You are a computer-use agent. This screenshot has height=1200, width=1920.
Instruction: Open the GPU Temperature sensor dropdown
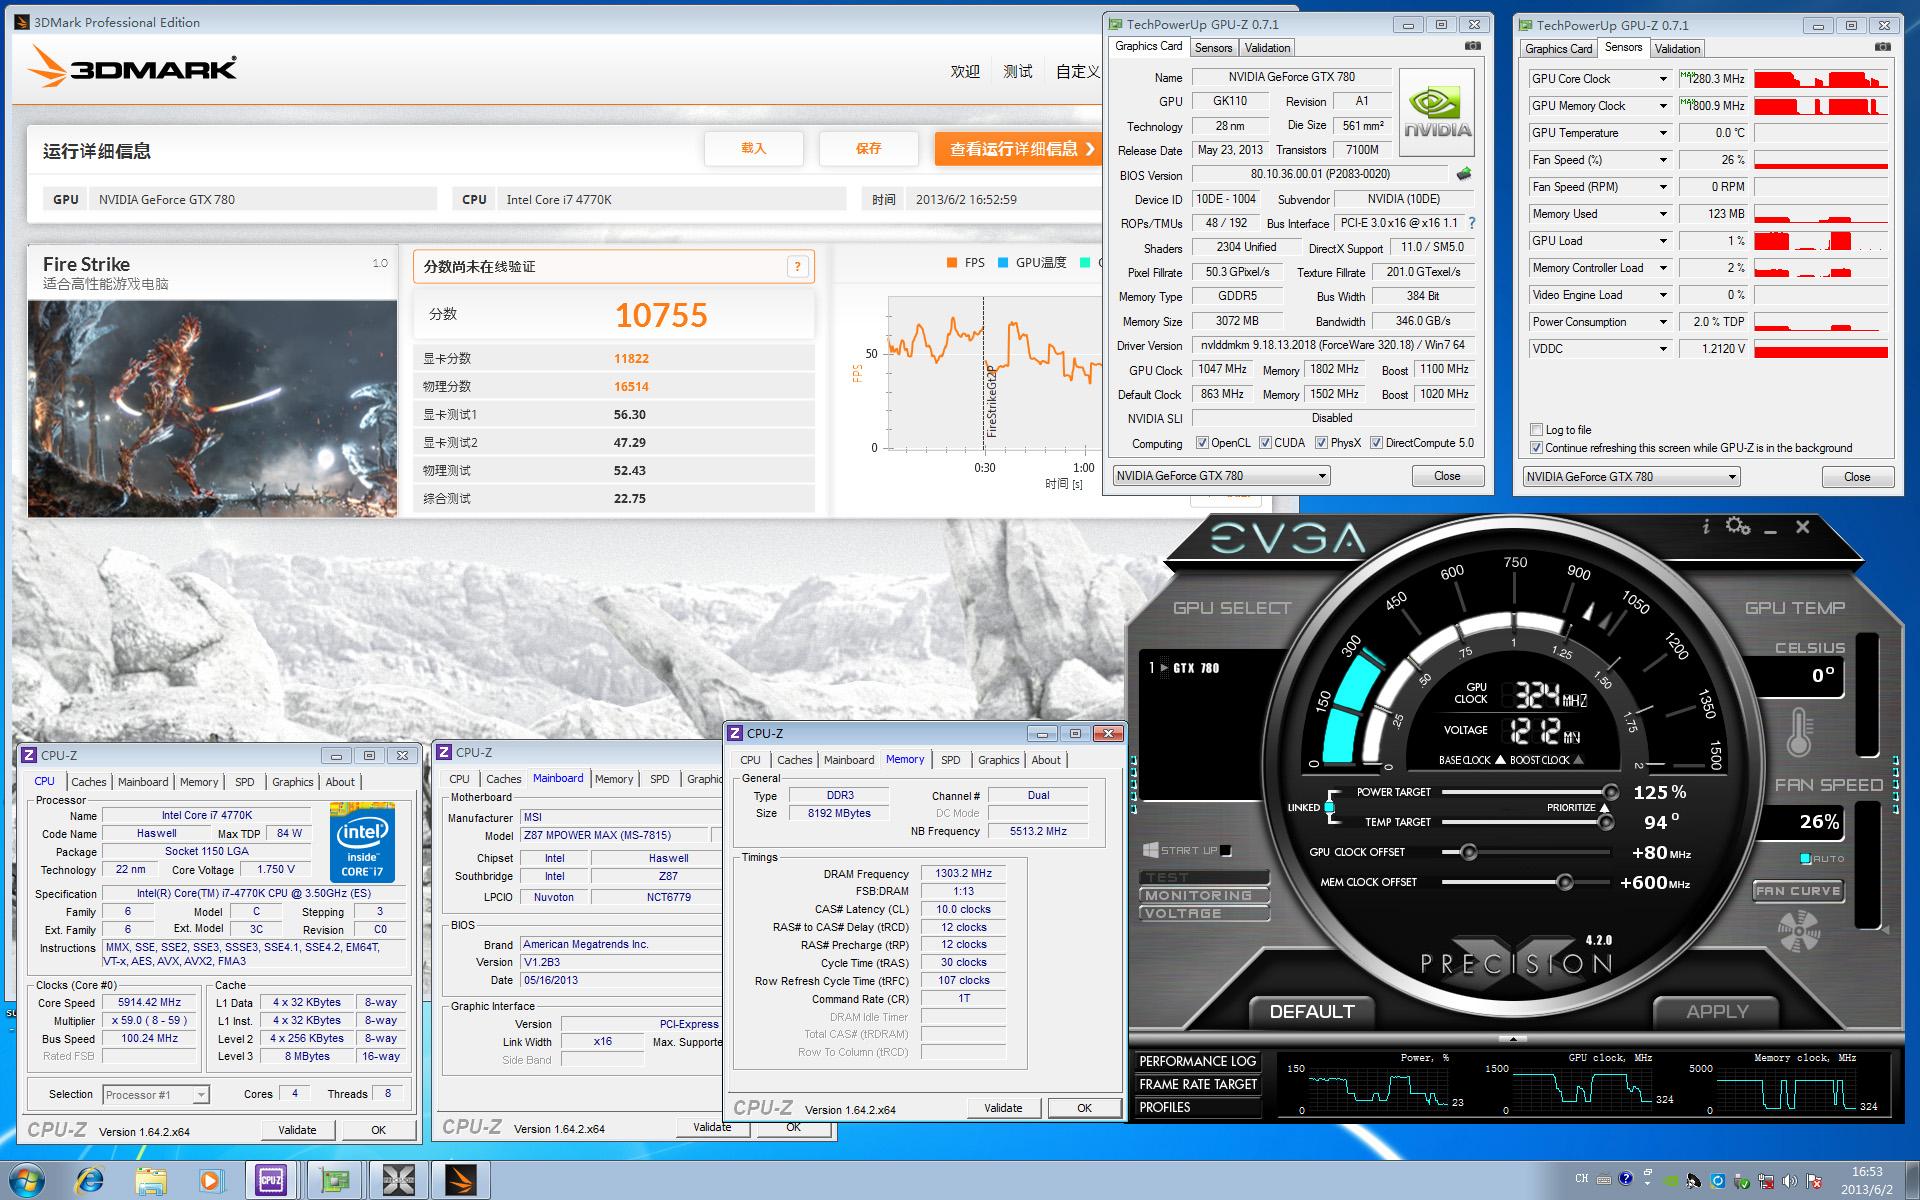1663,133
